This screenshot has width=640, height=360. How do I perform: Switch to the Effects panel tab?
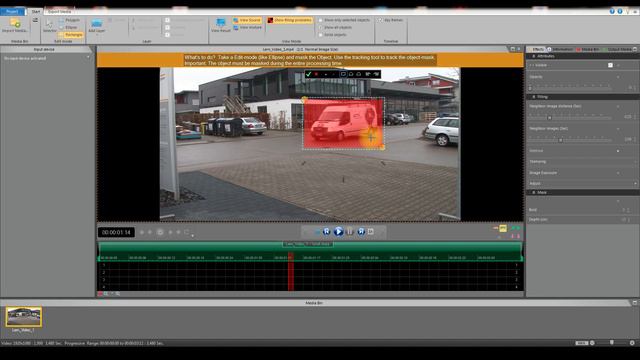click(537, 49)
